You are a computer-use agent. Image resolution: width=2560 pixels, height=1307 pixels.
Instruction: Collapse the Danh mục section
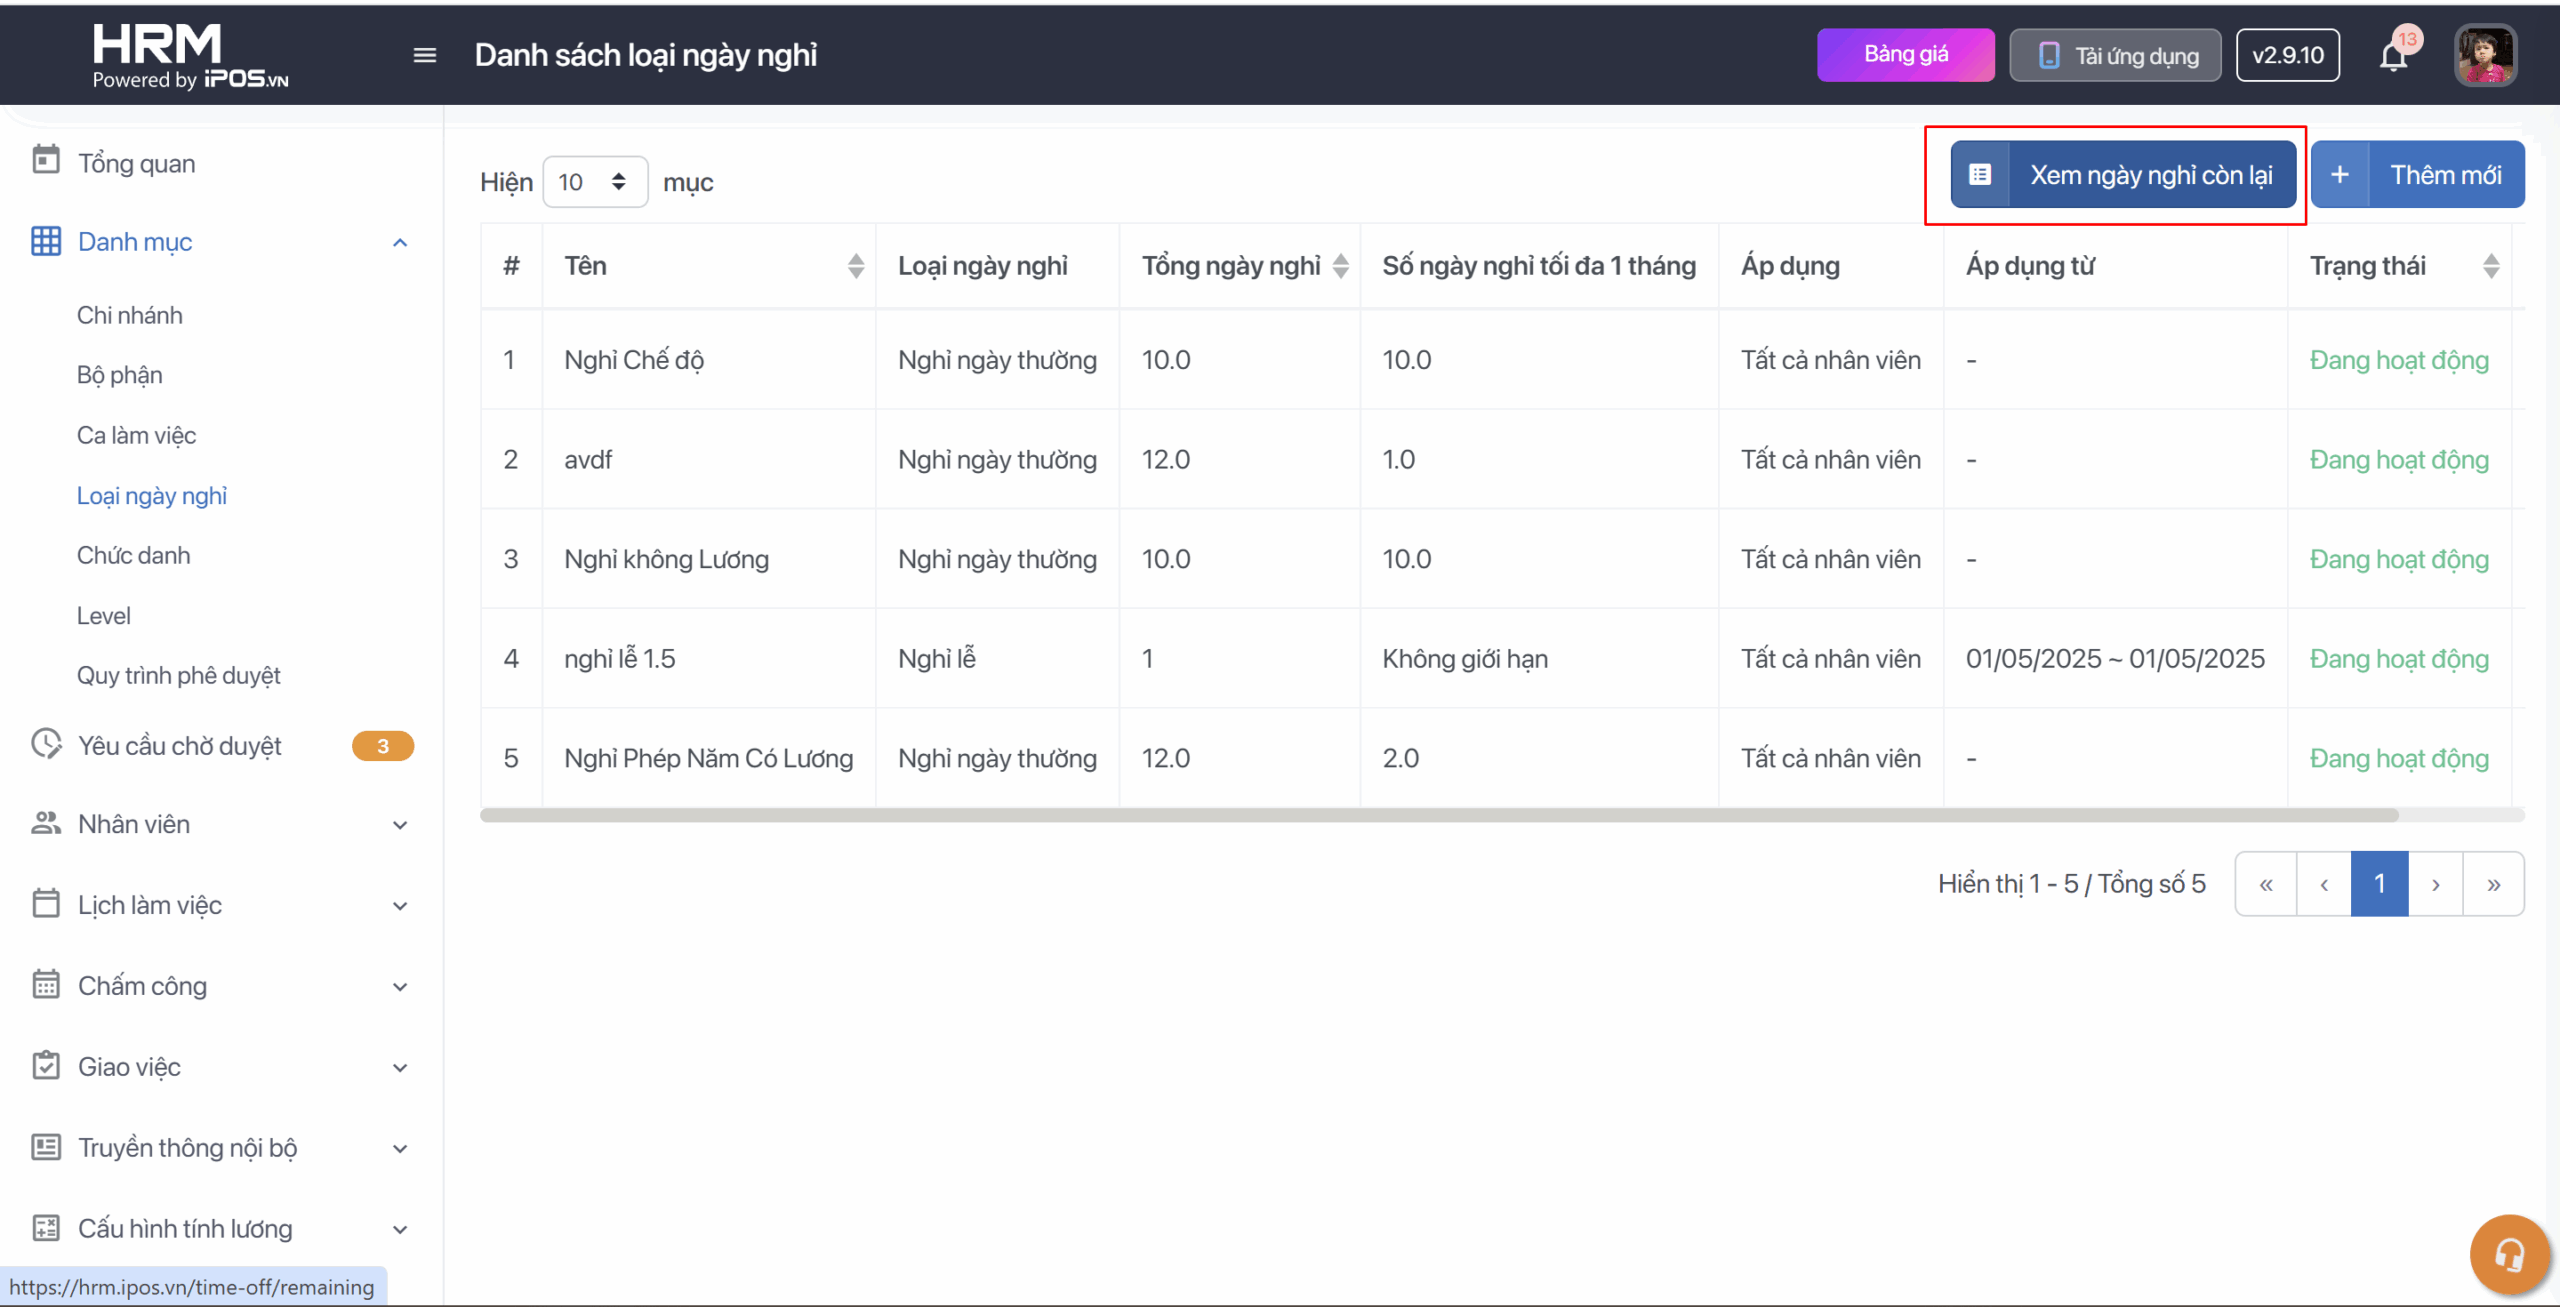[400, 242]
